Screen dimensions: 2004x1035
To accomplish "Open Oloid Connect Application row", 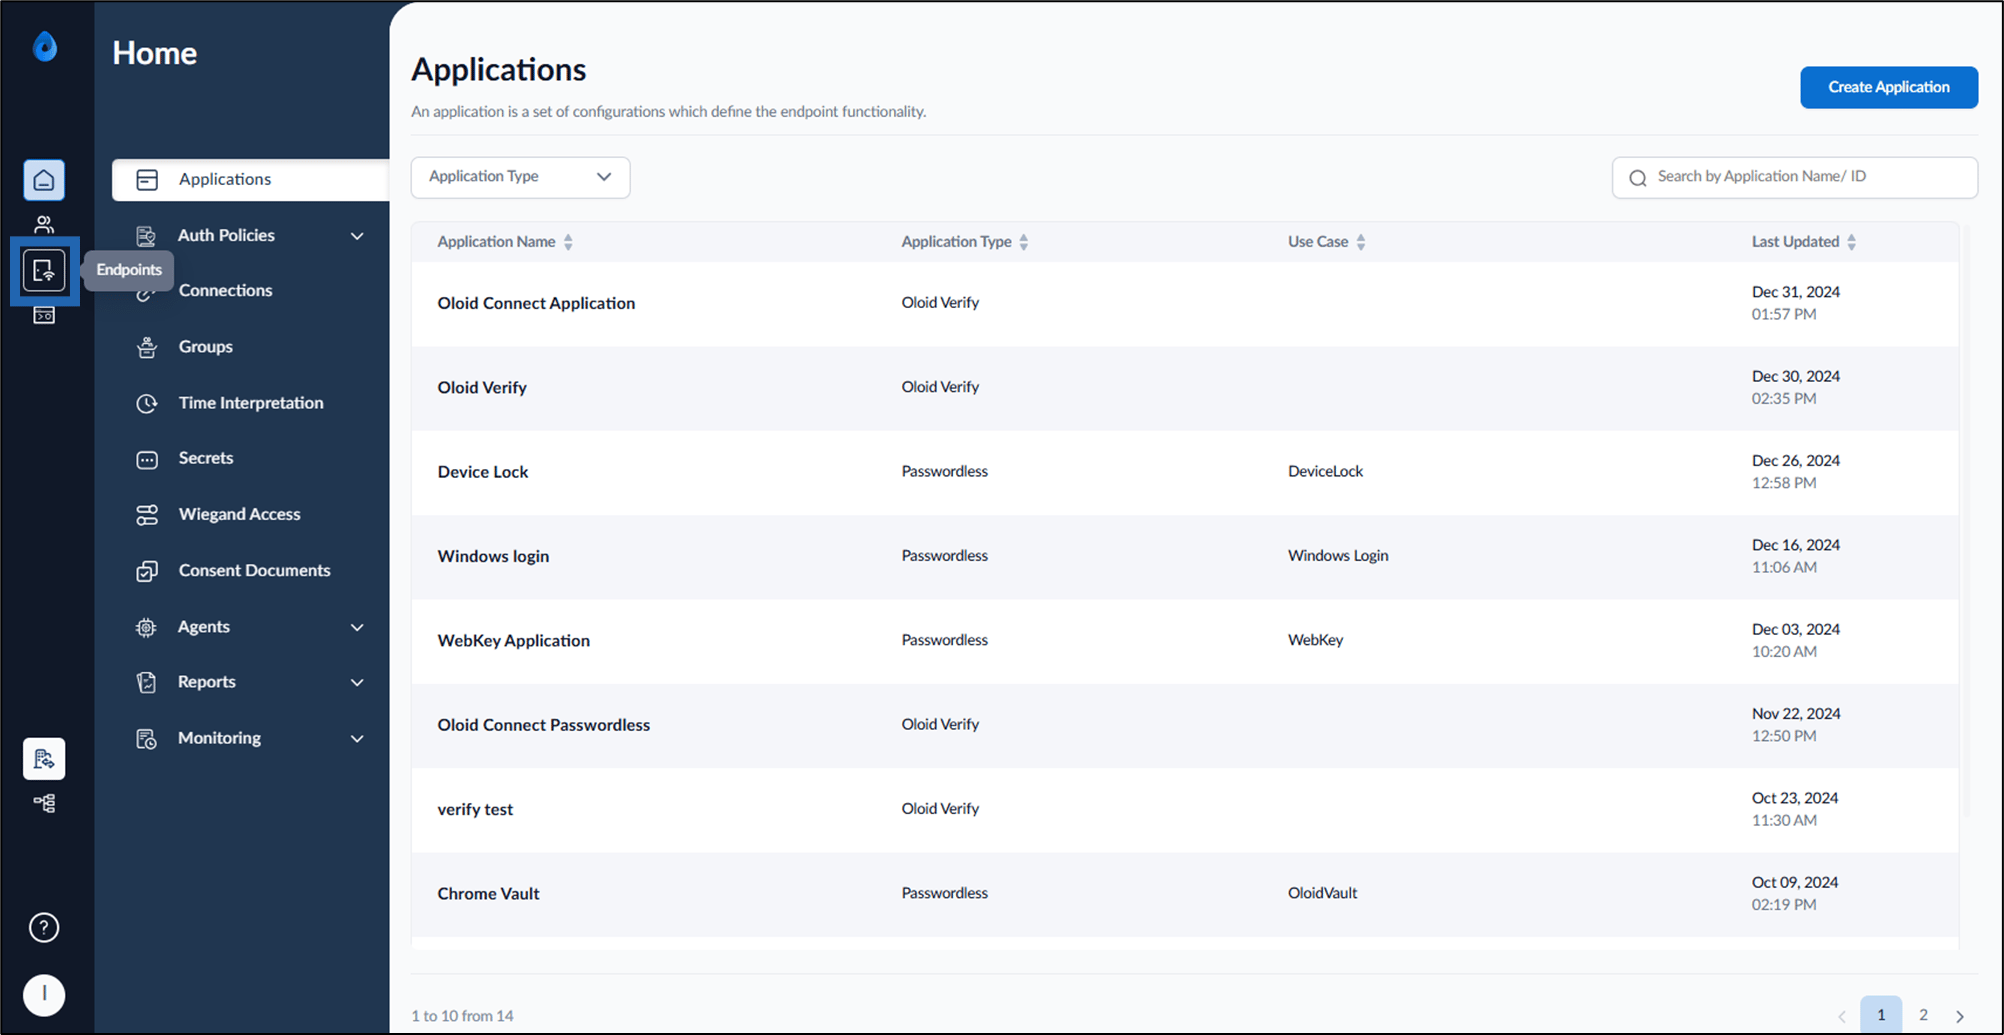I will coord(1184,304).
